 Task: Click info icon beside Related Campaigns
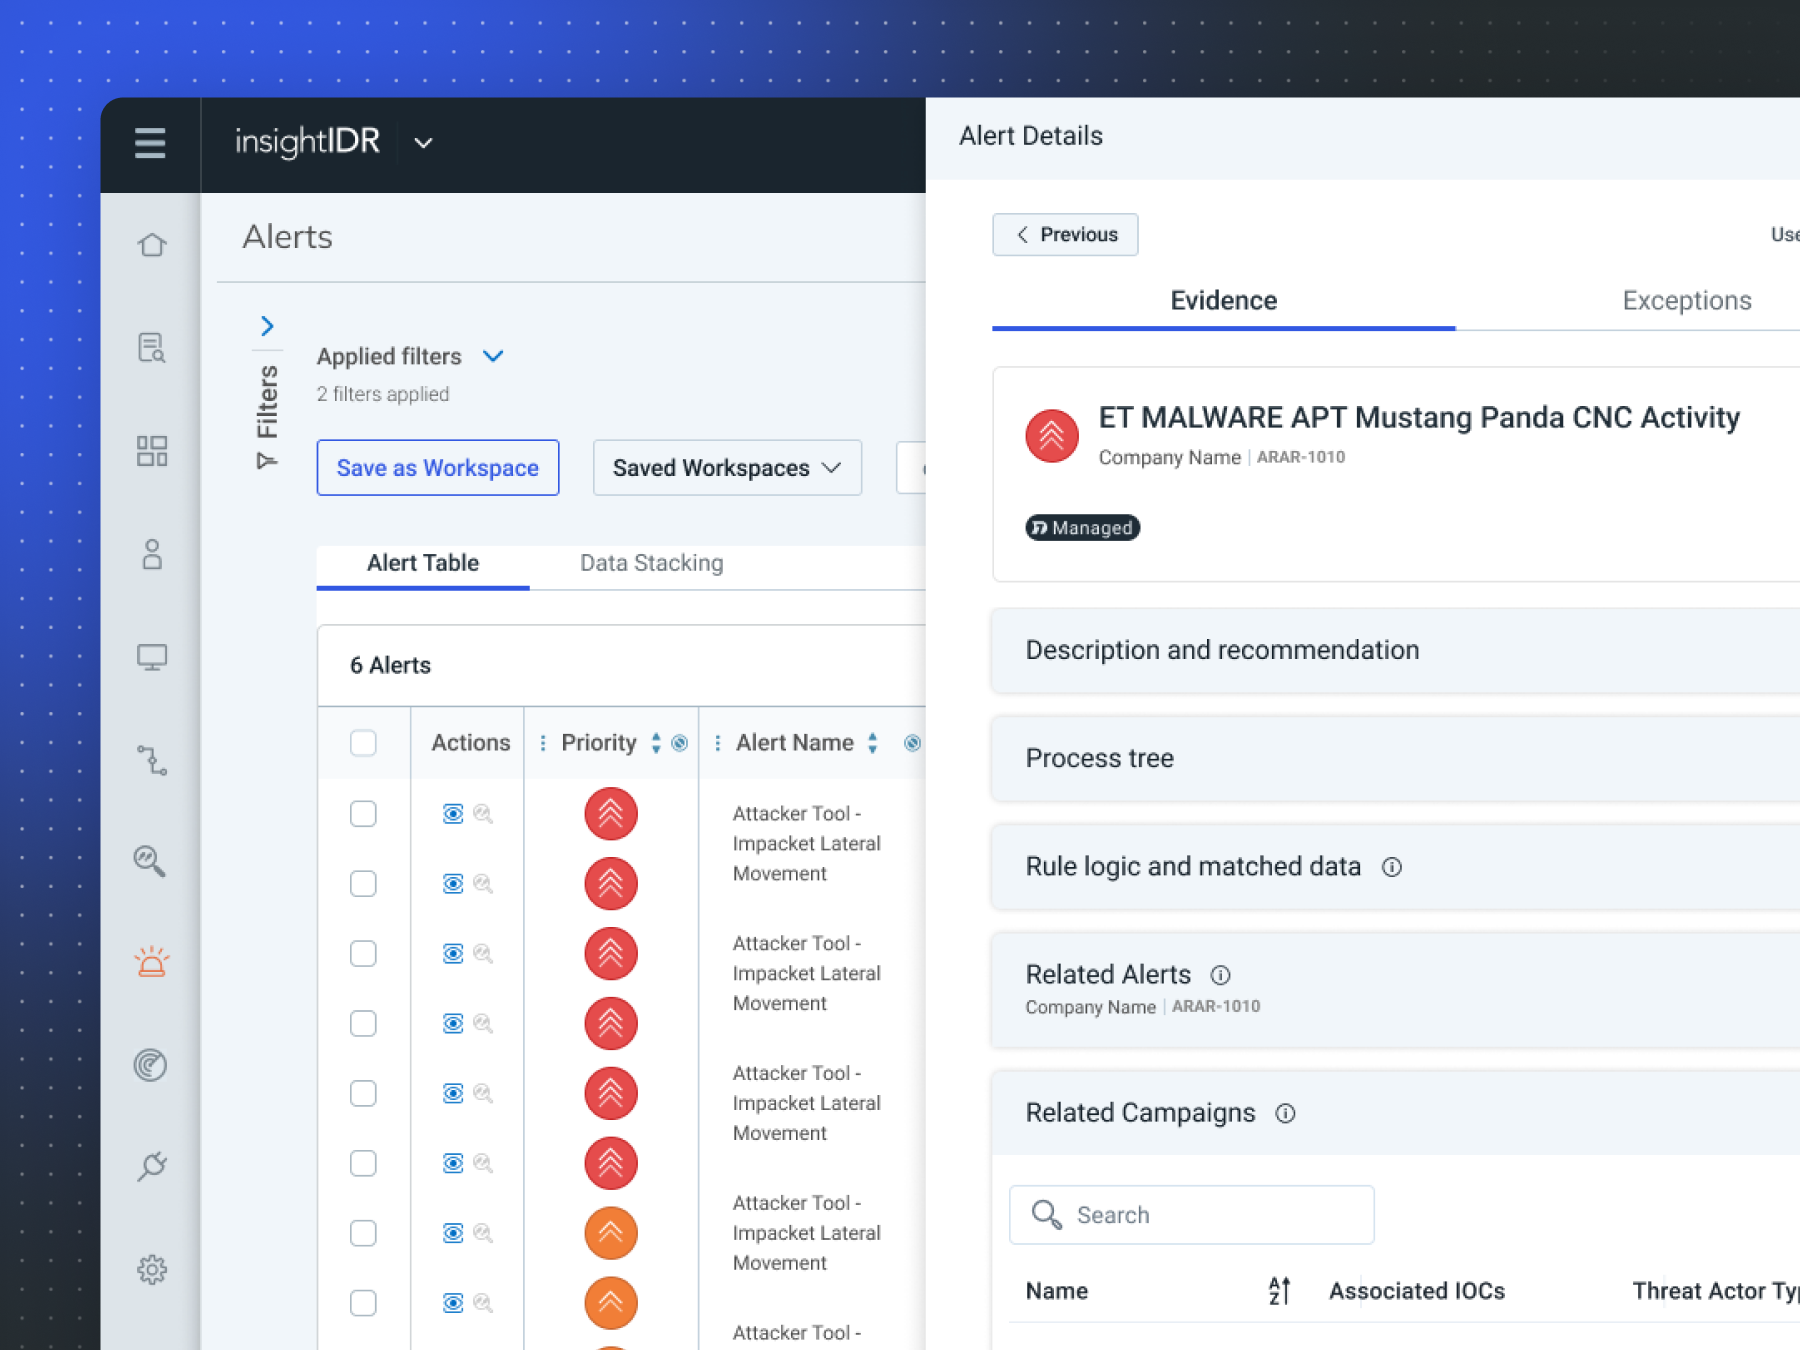click(x=1285, y=1114)
